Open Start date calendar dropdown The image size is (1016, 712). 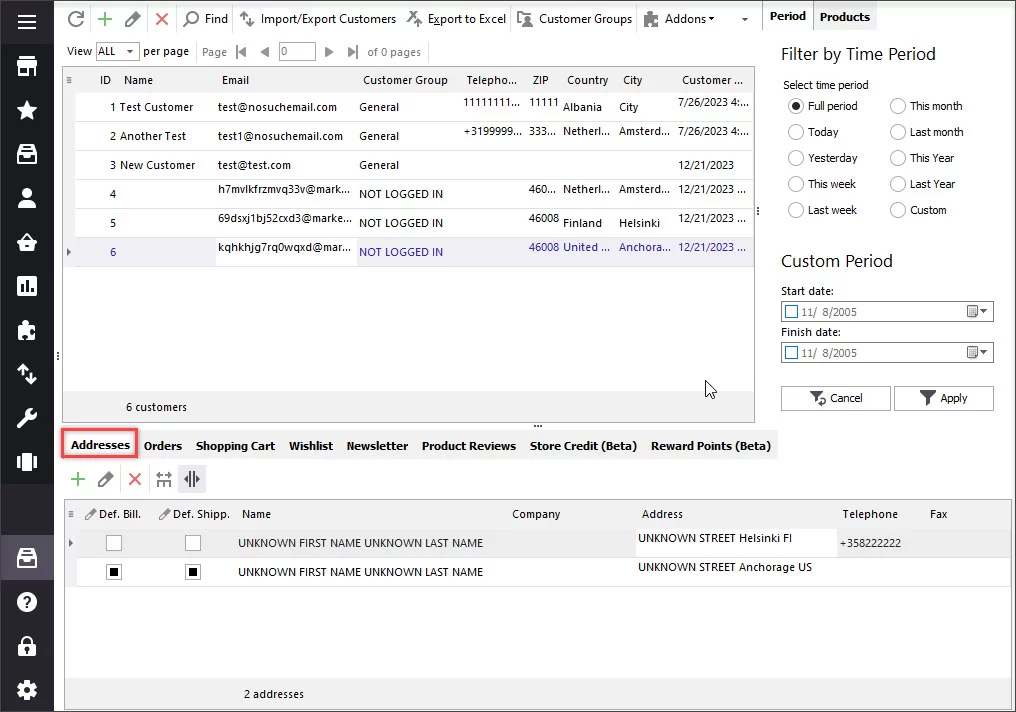(977, 312)
